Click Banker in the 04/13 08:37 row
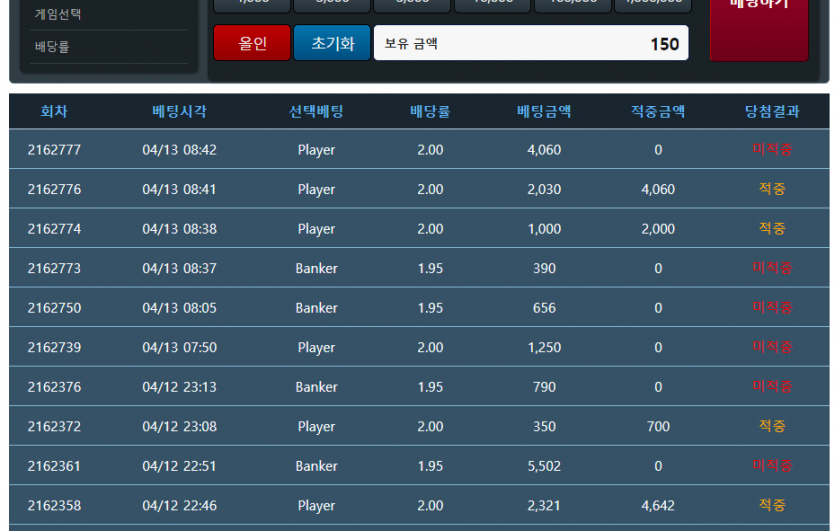 [x=316, y=268]
